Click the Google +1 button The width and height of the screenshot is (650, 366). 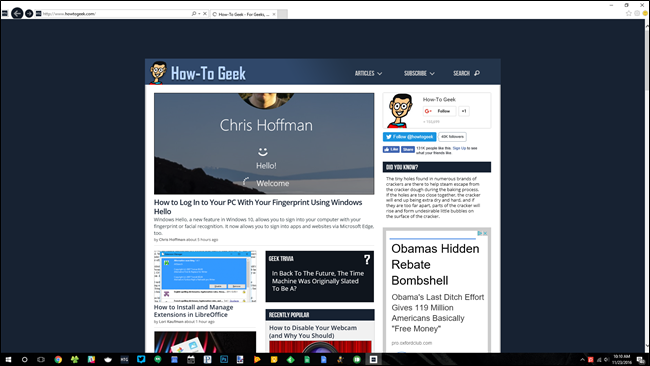pos(464,111)
